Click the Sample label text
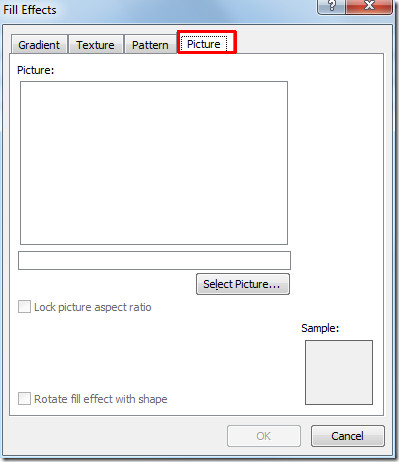 320,328
